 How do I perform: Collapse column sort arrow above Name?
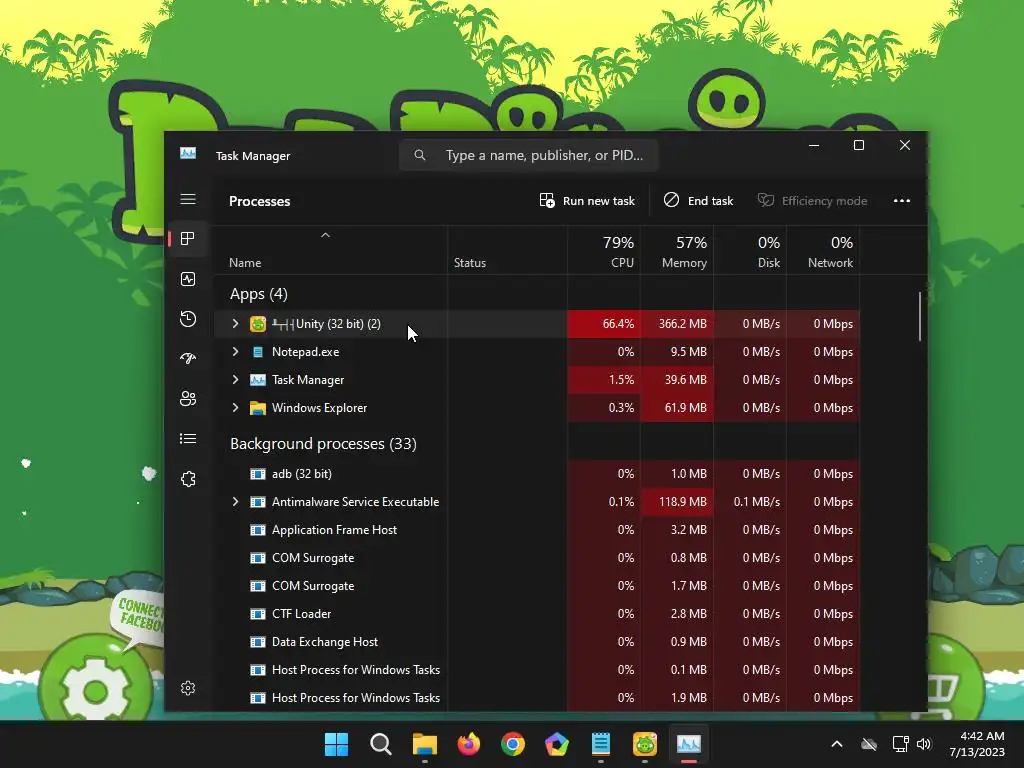point(325,235)
